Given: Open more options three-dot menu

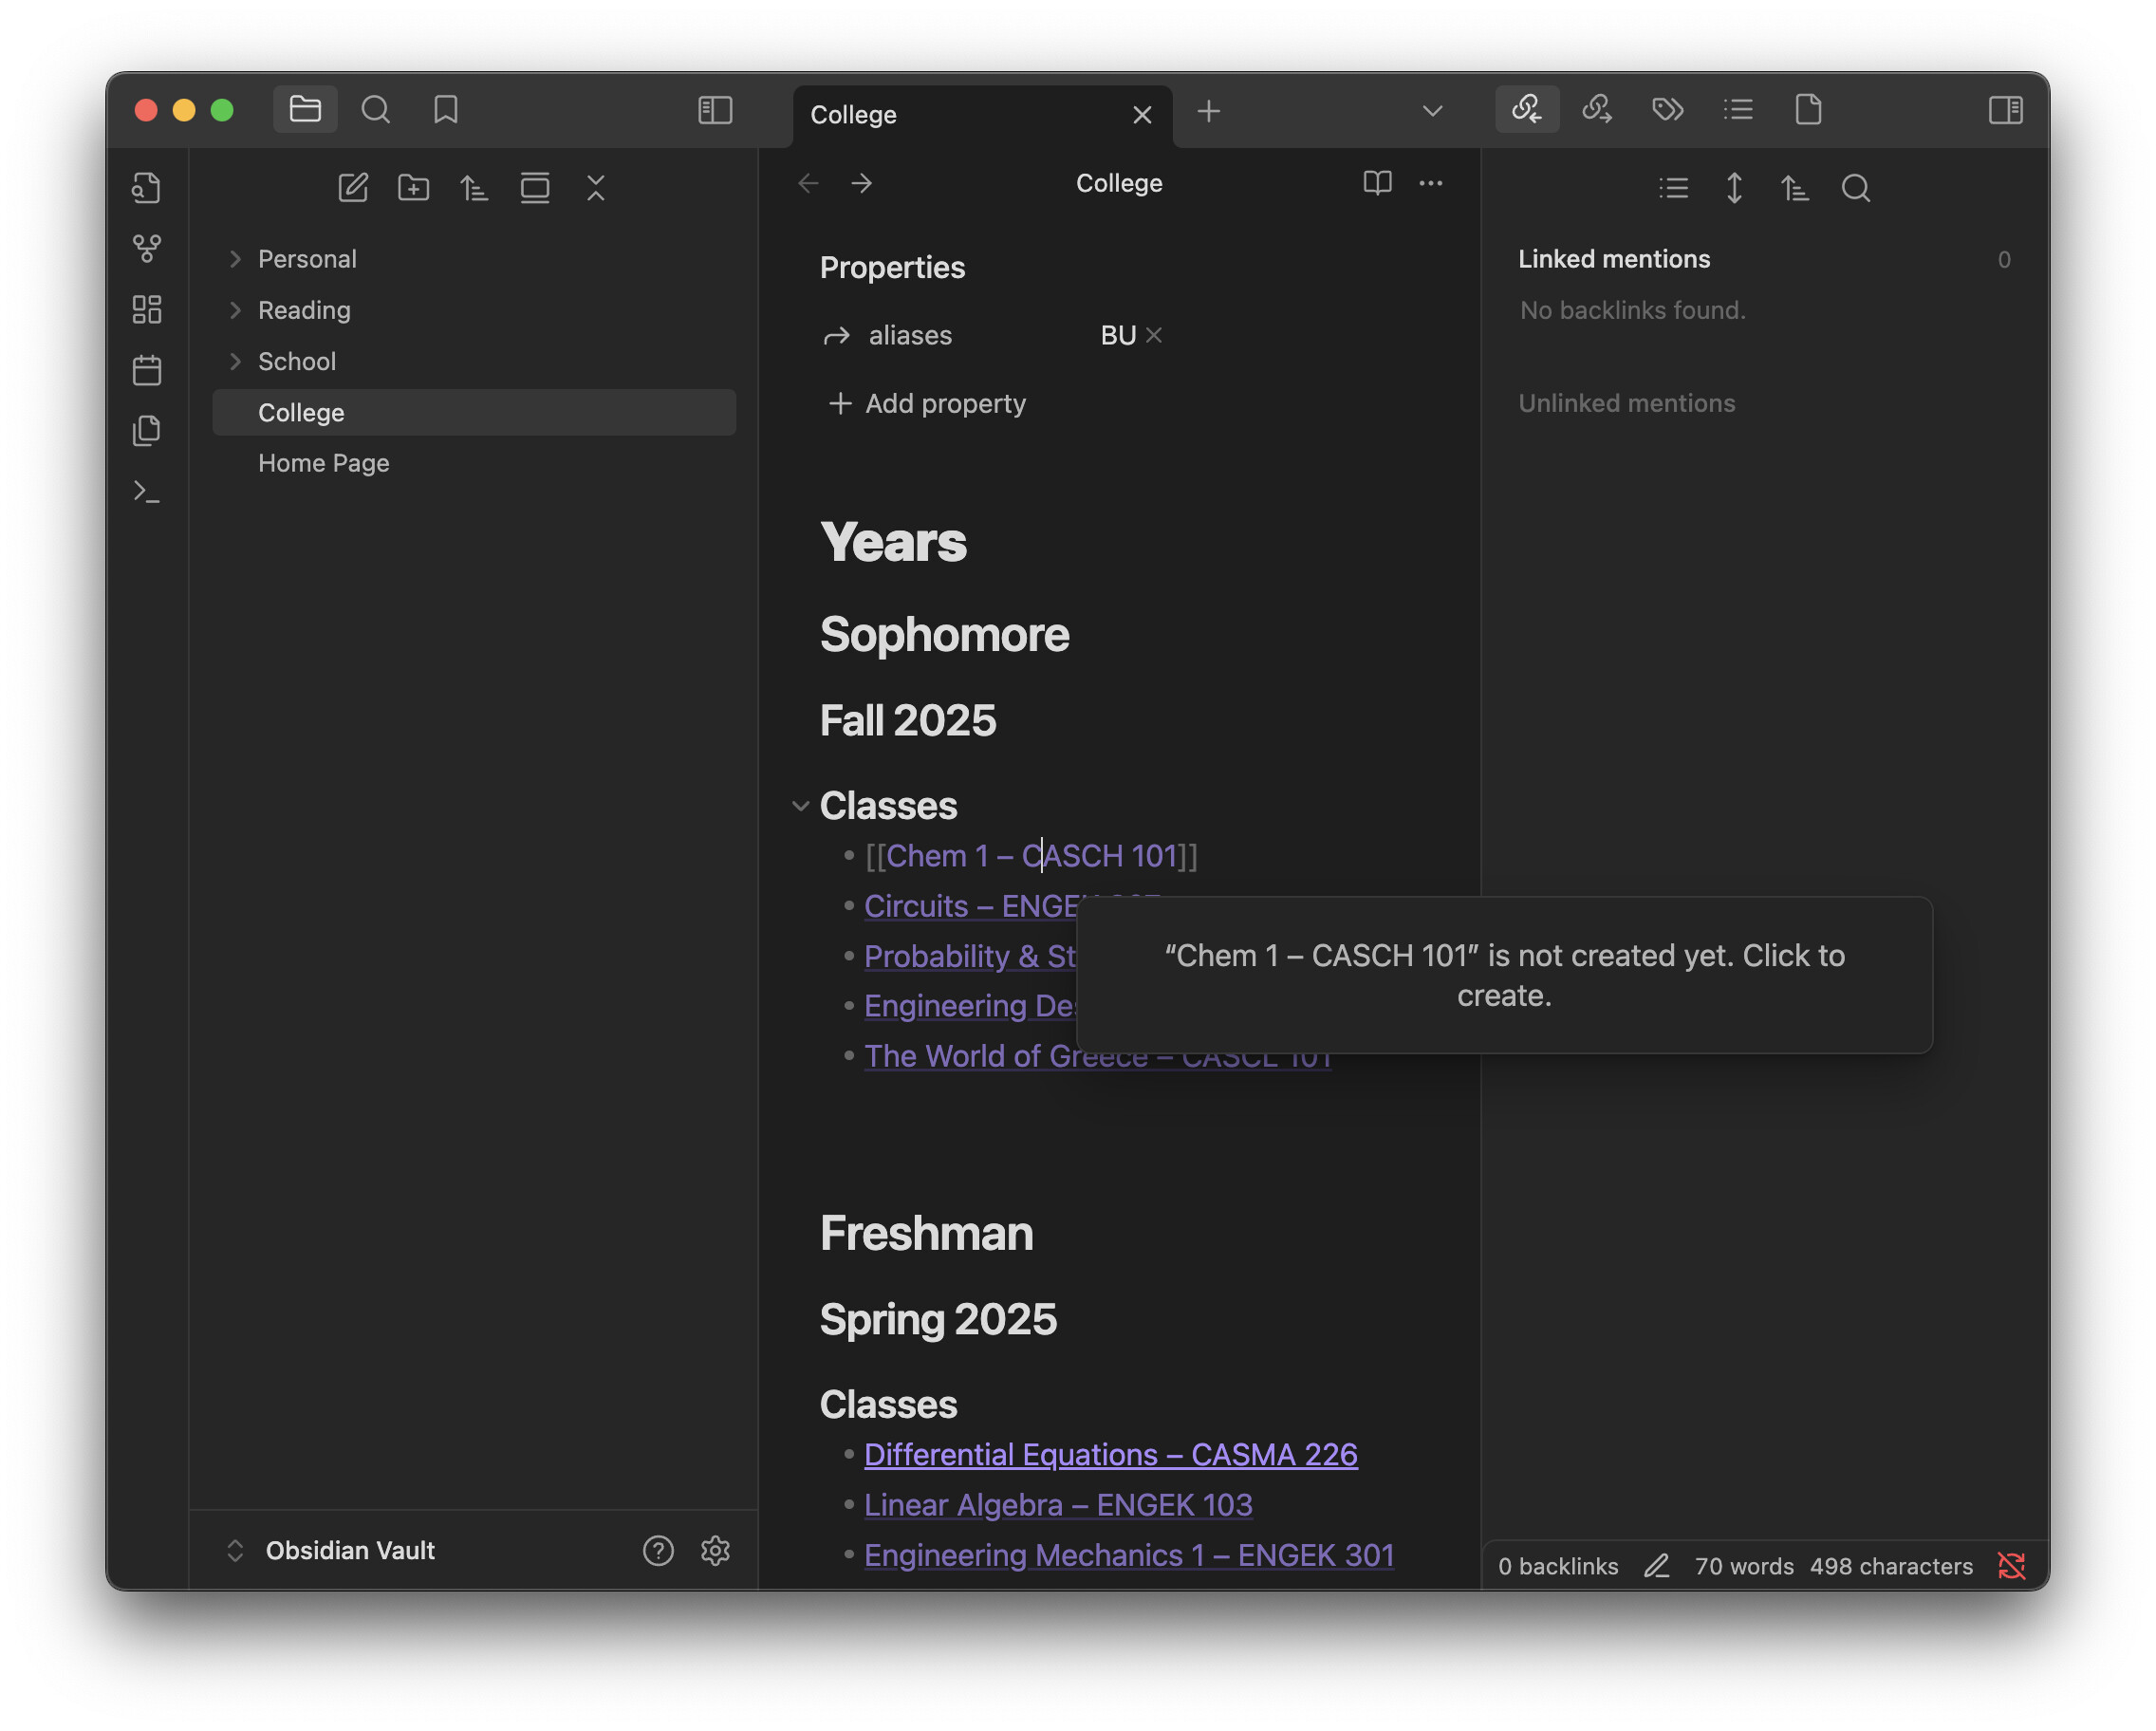Looking at the screenshot, I should tap(1431, 183).
